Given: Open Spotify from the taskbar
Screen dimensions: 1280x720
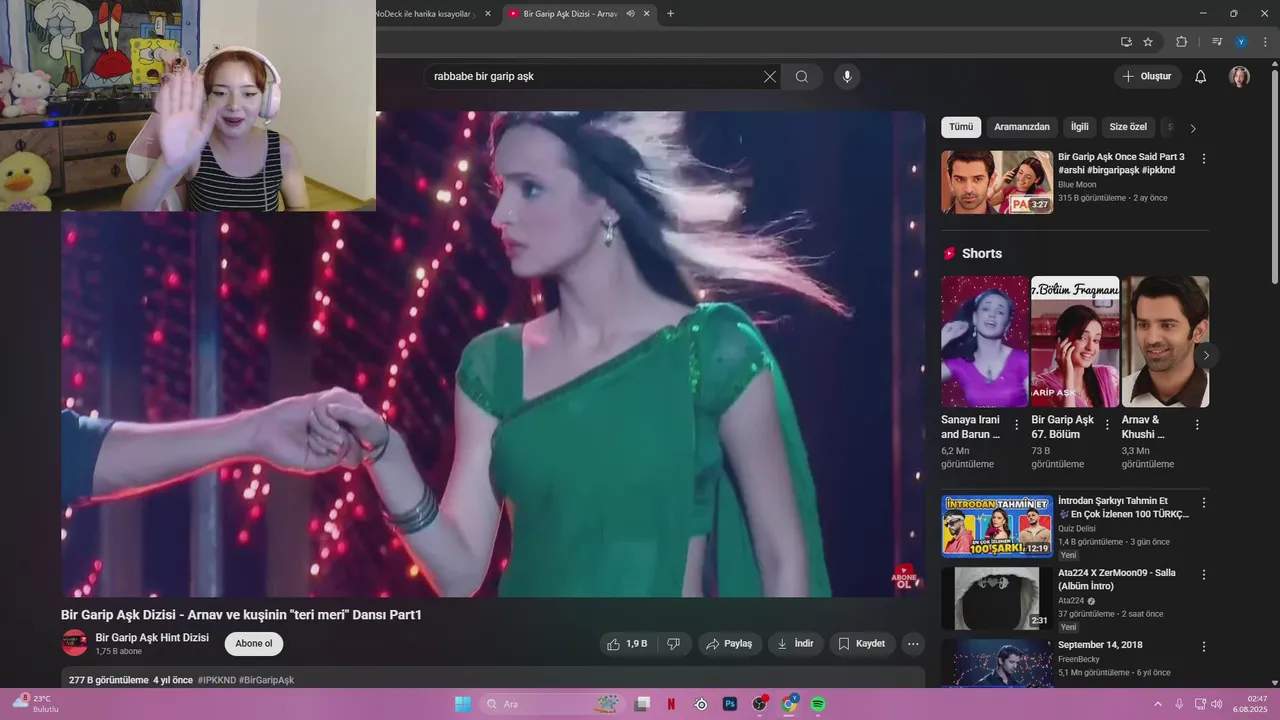Looking at the screenshot, I should point(818,704).
